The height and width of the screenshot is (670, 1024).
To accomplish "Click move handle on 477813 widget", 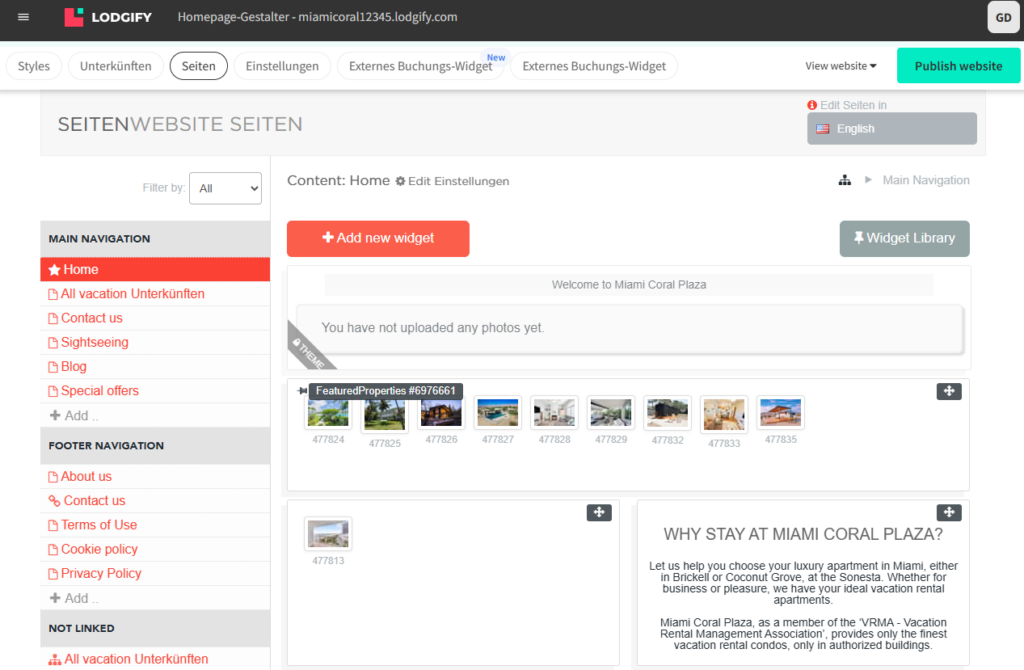I will [x=599, y=513].
